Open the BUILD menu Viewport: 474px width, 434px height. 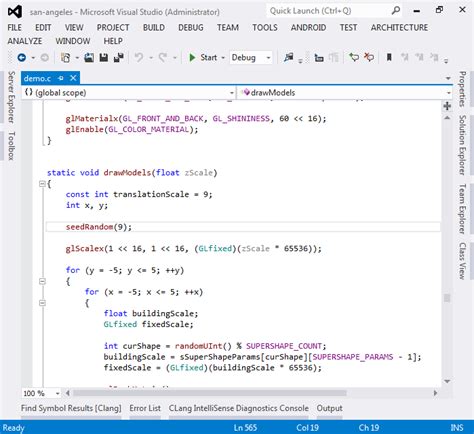pos(154,27)
